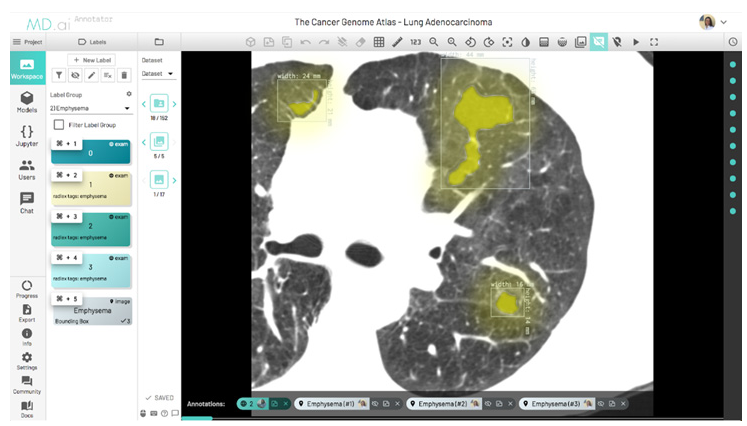Open Label Group settings gear
The image size is (747, 426).
coord(129,94)
